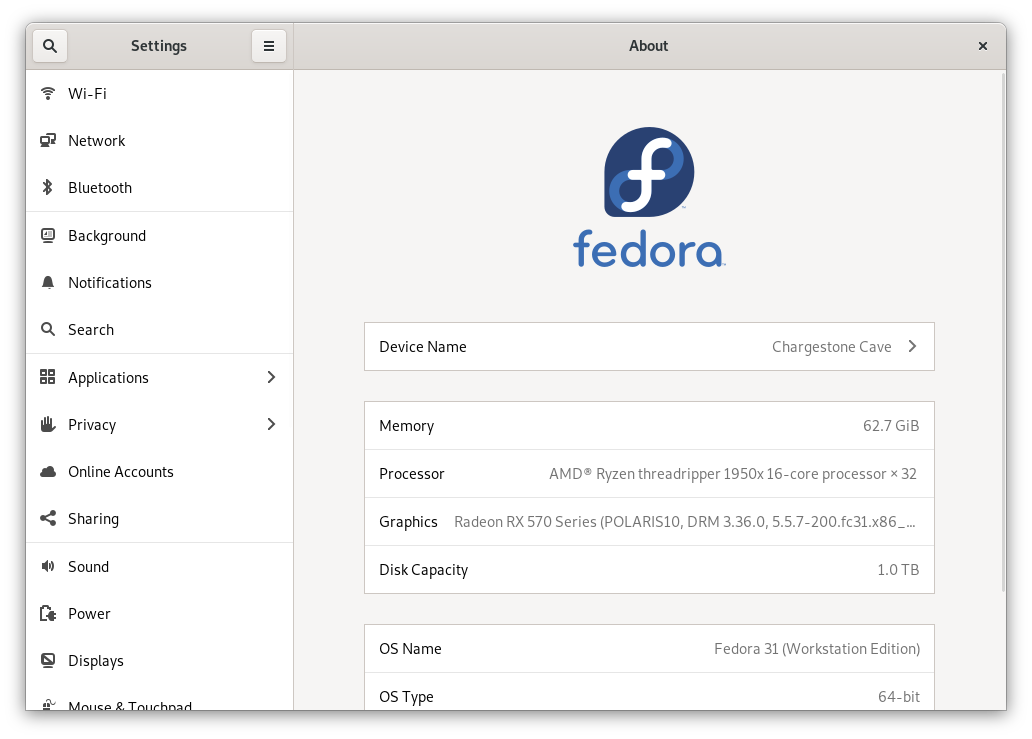The image size is (1032, 739).
Task: Click the Online Accounts cloud icon
Action: pyautogui.click(x=47, y=472)
